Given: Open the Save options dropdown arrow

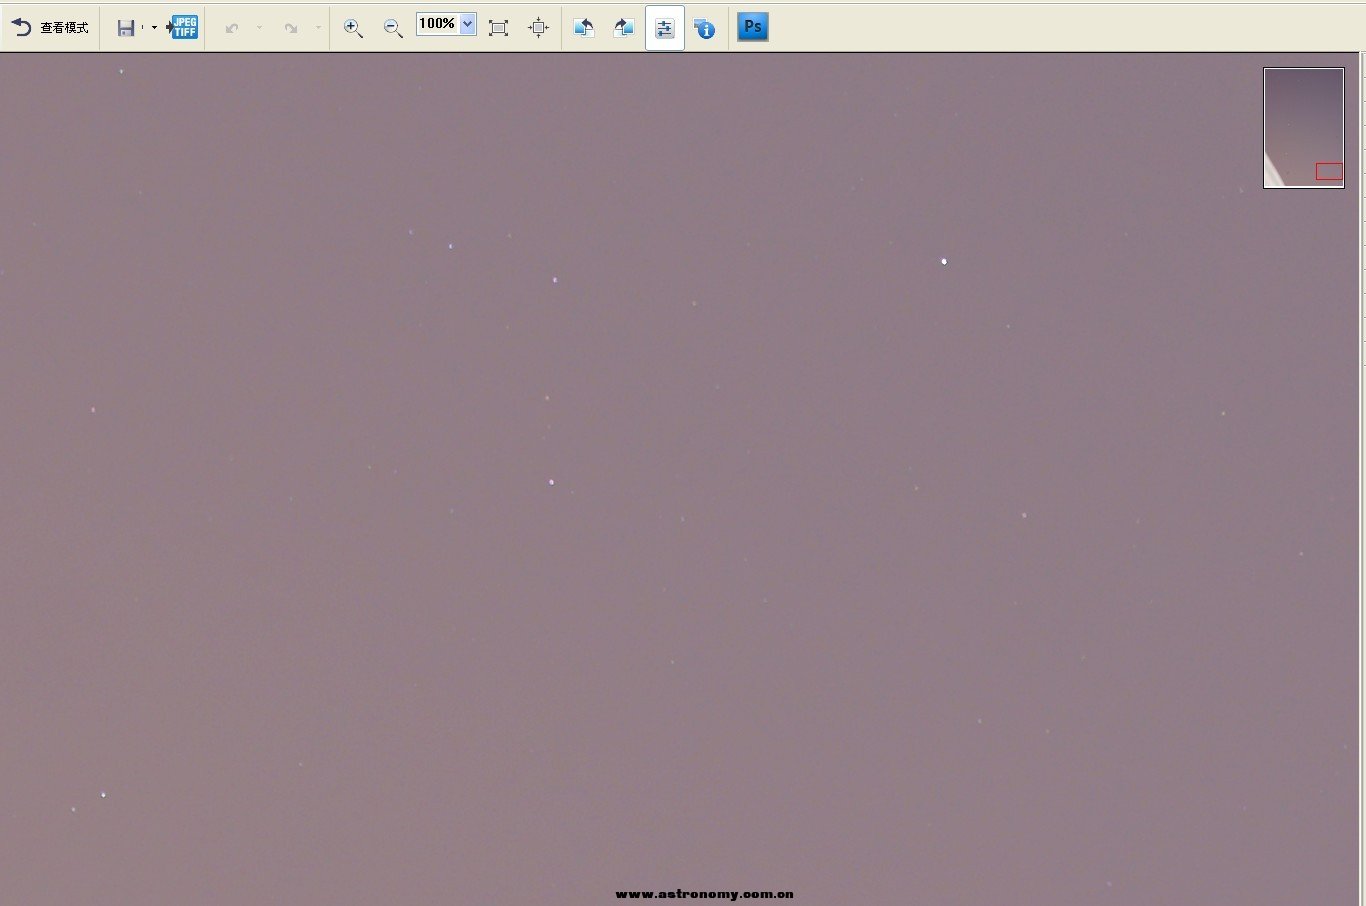Looking at the screenshot, I should 154,28.
